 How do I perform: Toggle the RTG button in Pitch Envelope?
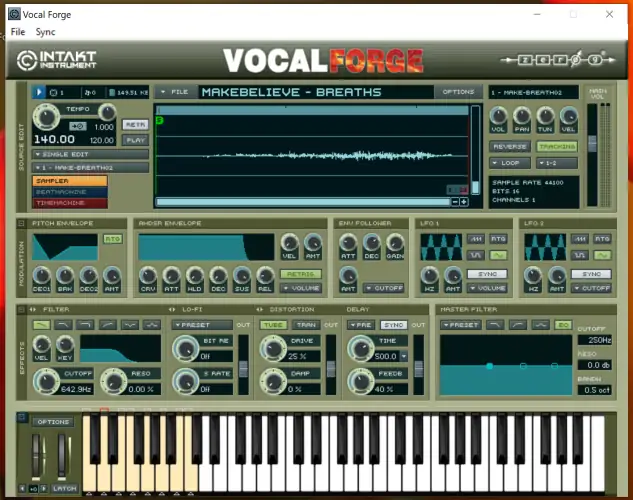pos(113,239)
